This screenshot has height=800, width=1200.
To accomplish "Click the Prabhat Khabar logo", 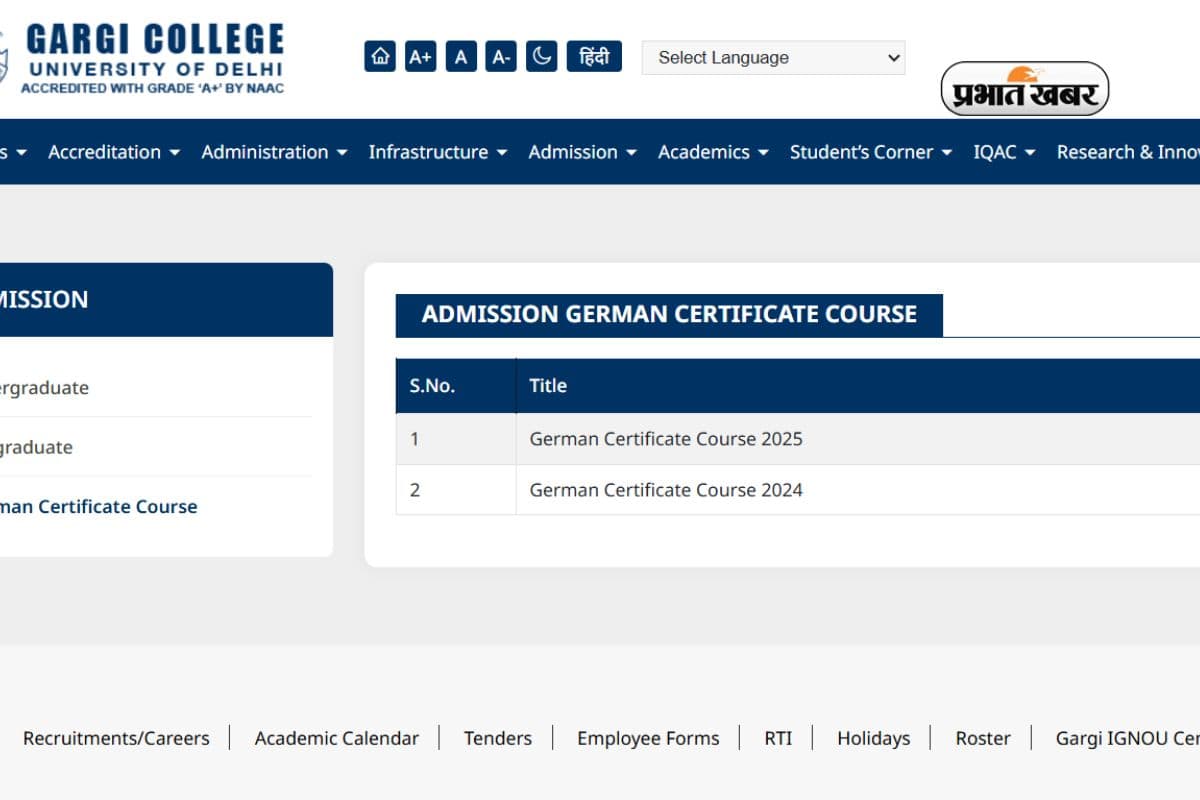I will (1024, 90).
